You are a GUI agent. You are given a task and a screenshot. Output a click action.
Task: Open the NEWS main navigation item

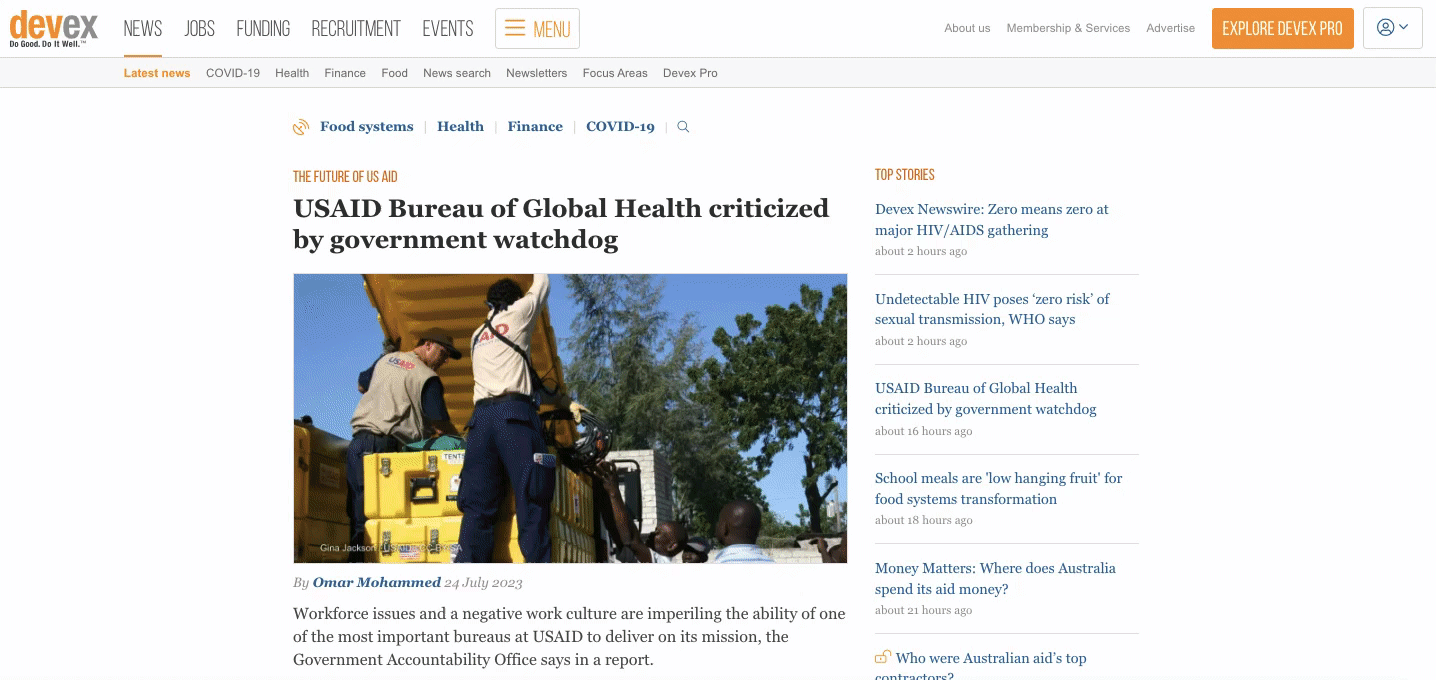(x=143, y=29)
